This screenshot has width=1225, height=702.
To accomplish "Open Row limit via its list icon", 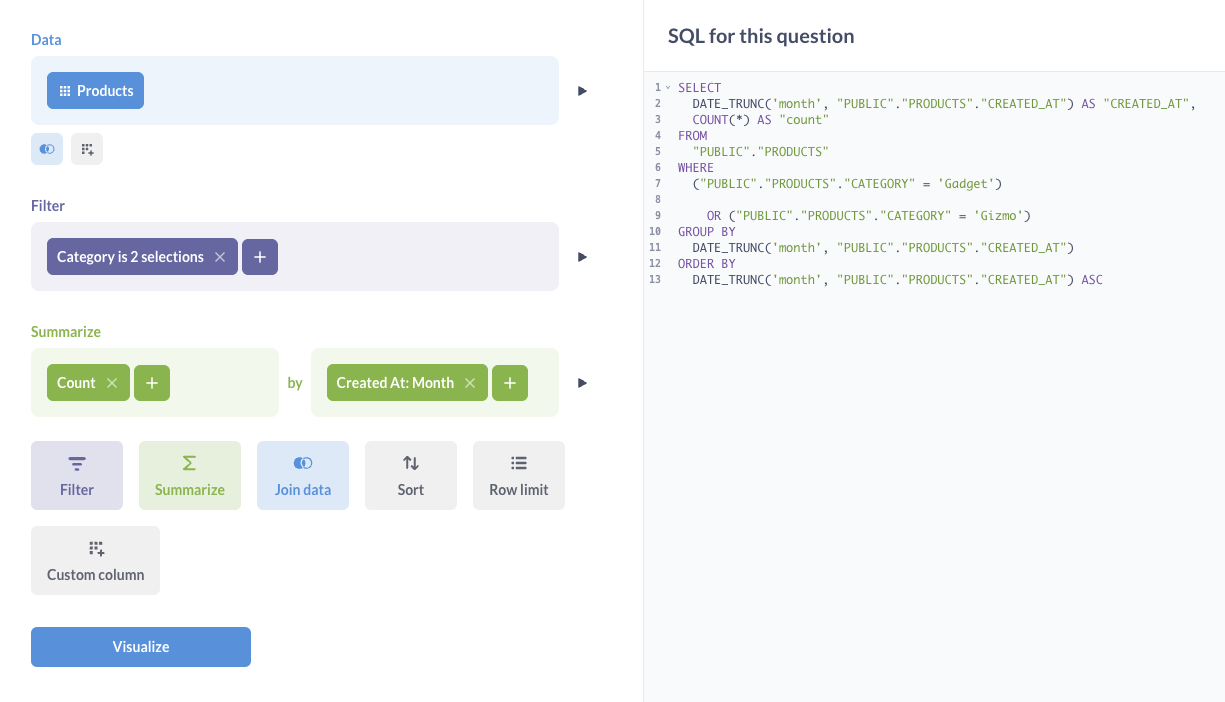I will pos(518,462).
